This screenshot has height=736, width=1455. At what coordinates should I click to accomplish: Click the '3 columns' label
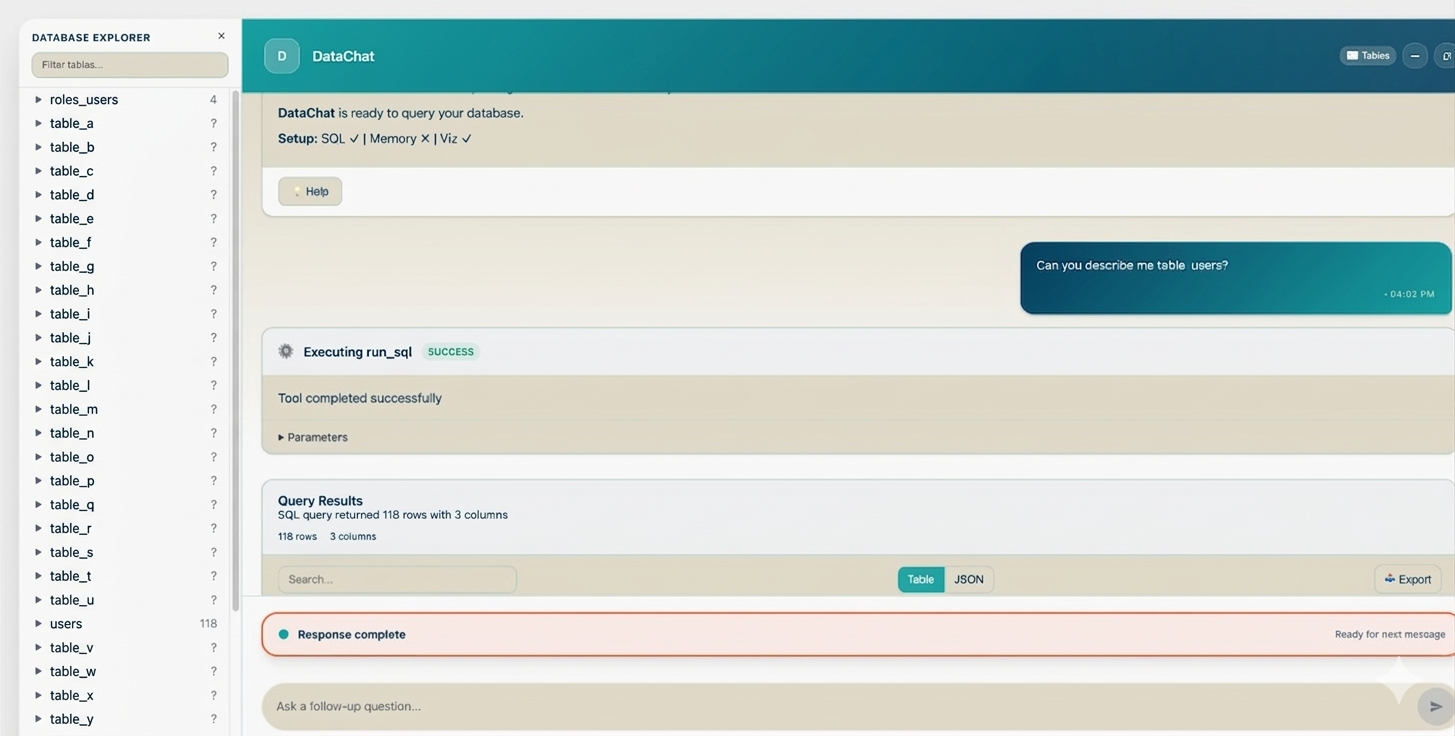[x=353, y=537]
